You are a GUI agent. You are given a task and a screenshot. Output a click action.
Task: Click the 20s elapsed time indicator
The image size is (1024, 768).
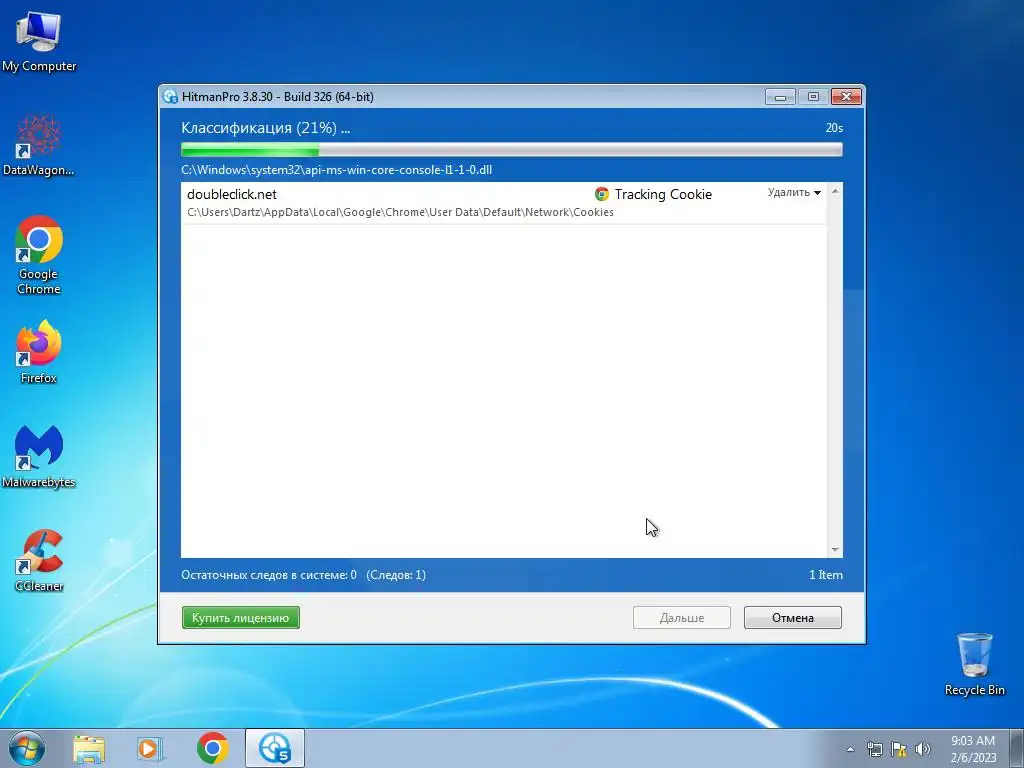click(834, 128)
